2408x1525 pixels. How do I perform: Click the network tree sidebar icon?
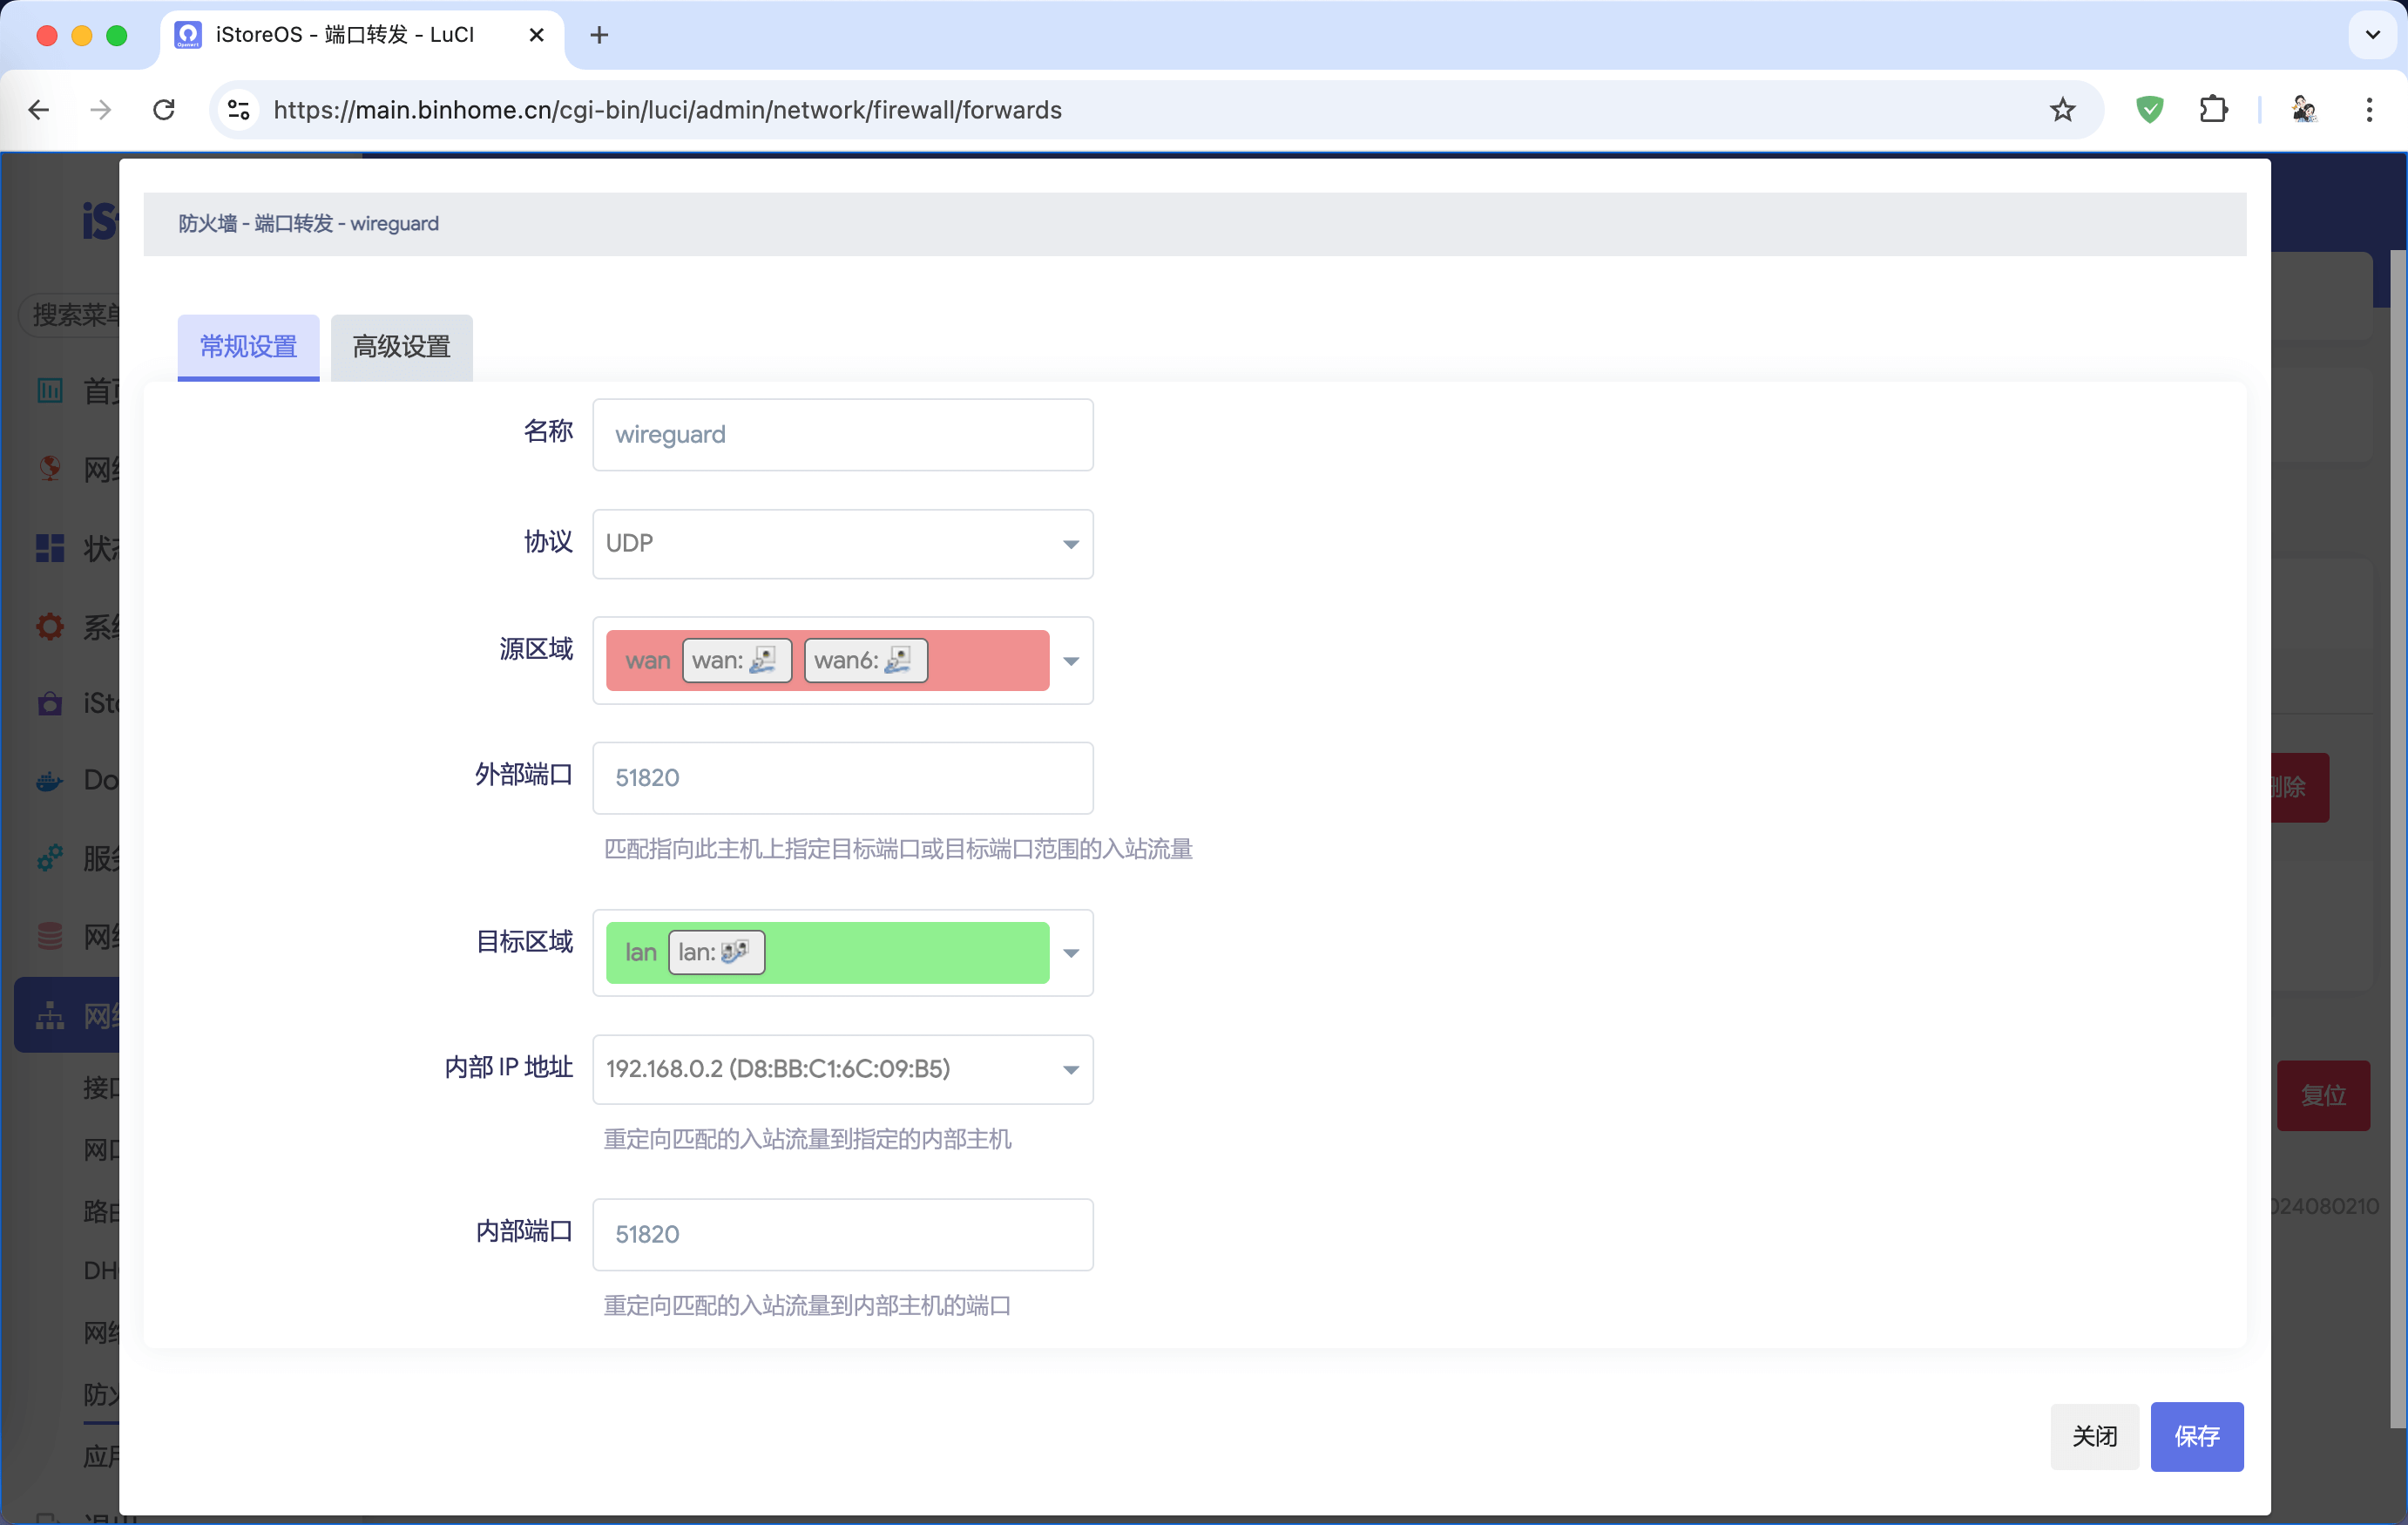coord(50,1016)
